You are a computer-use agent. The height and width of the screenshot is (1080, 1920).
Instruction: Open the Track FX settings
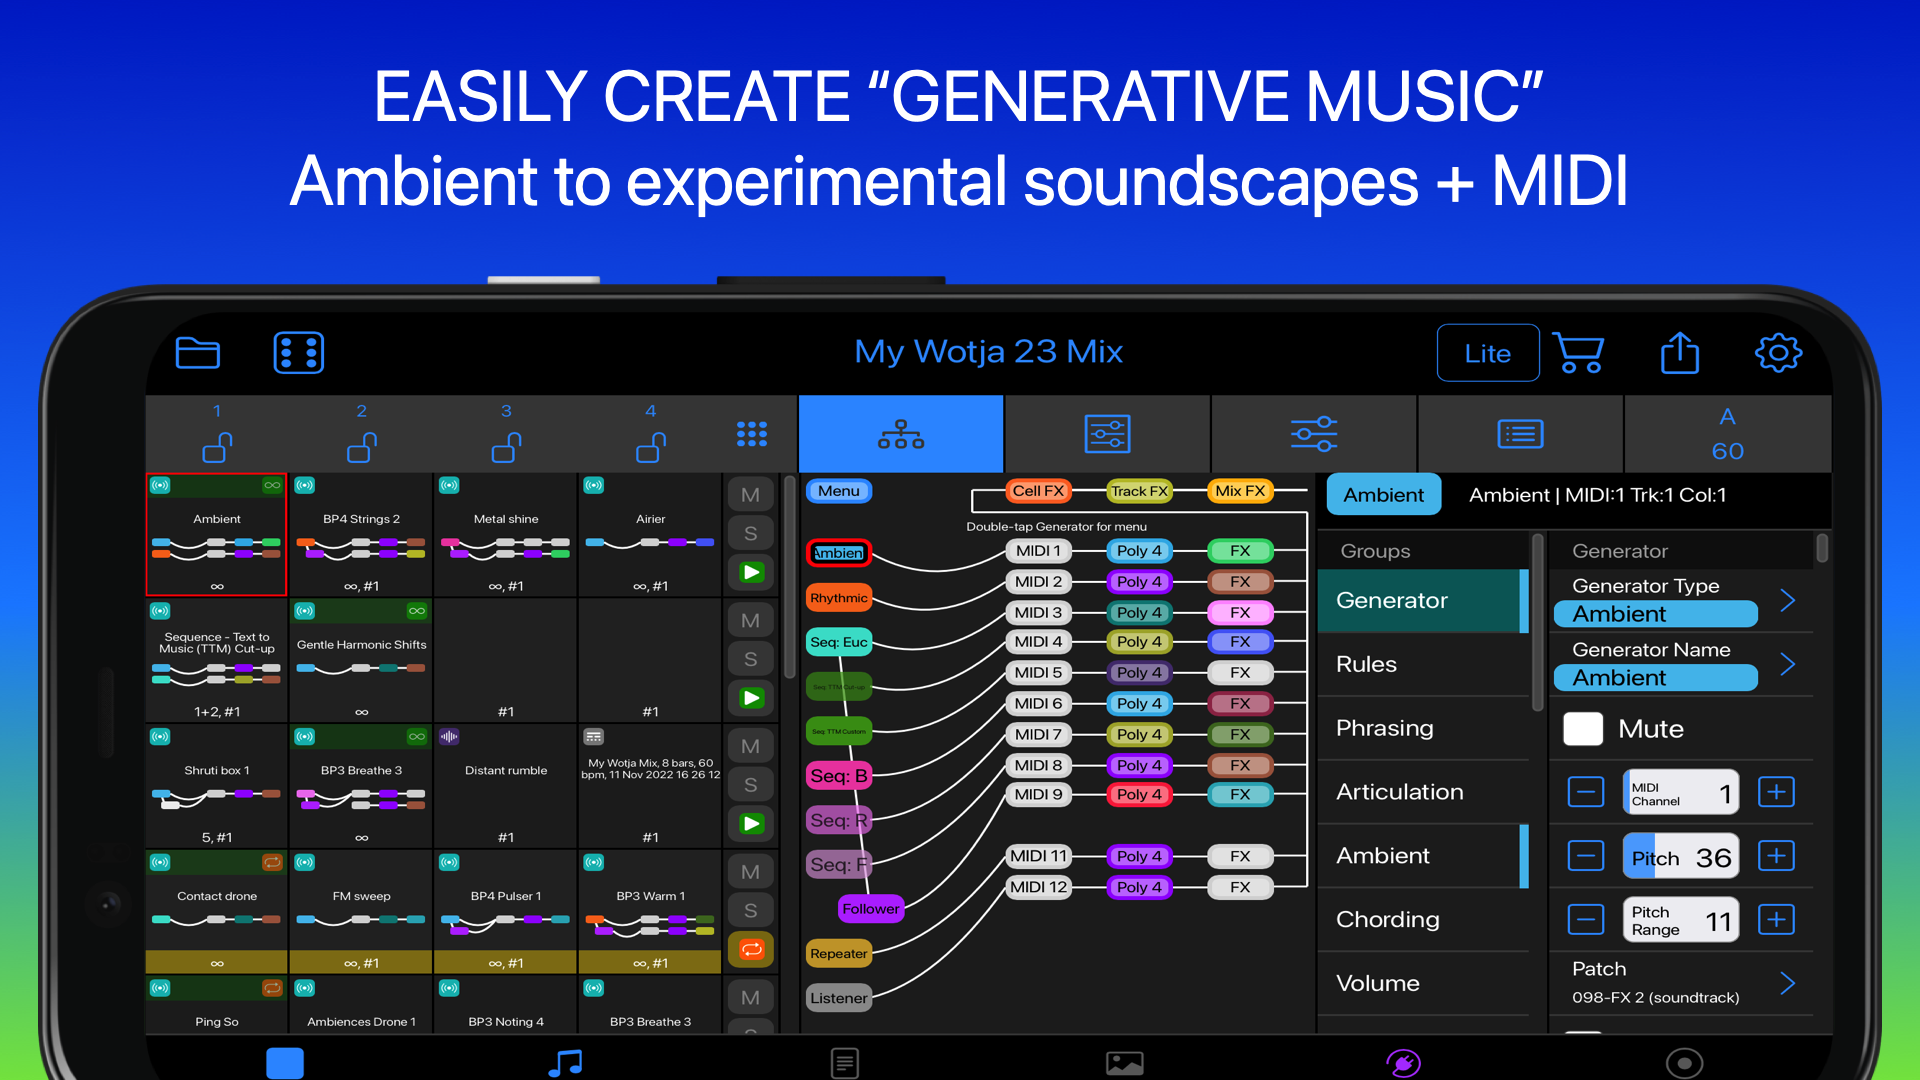[x=1139, y=491]
